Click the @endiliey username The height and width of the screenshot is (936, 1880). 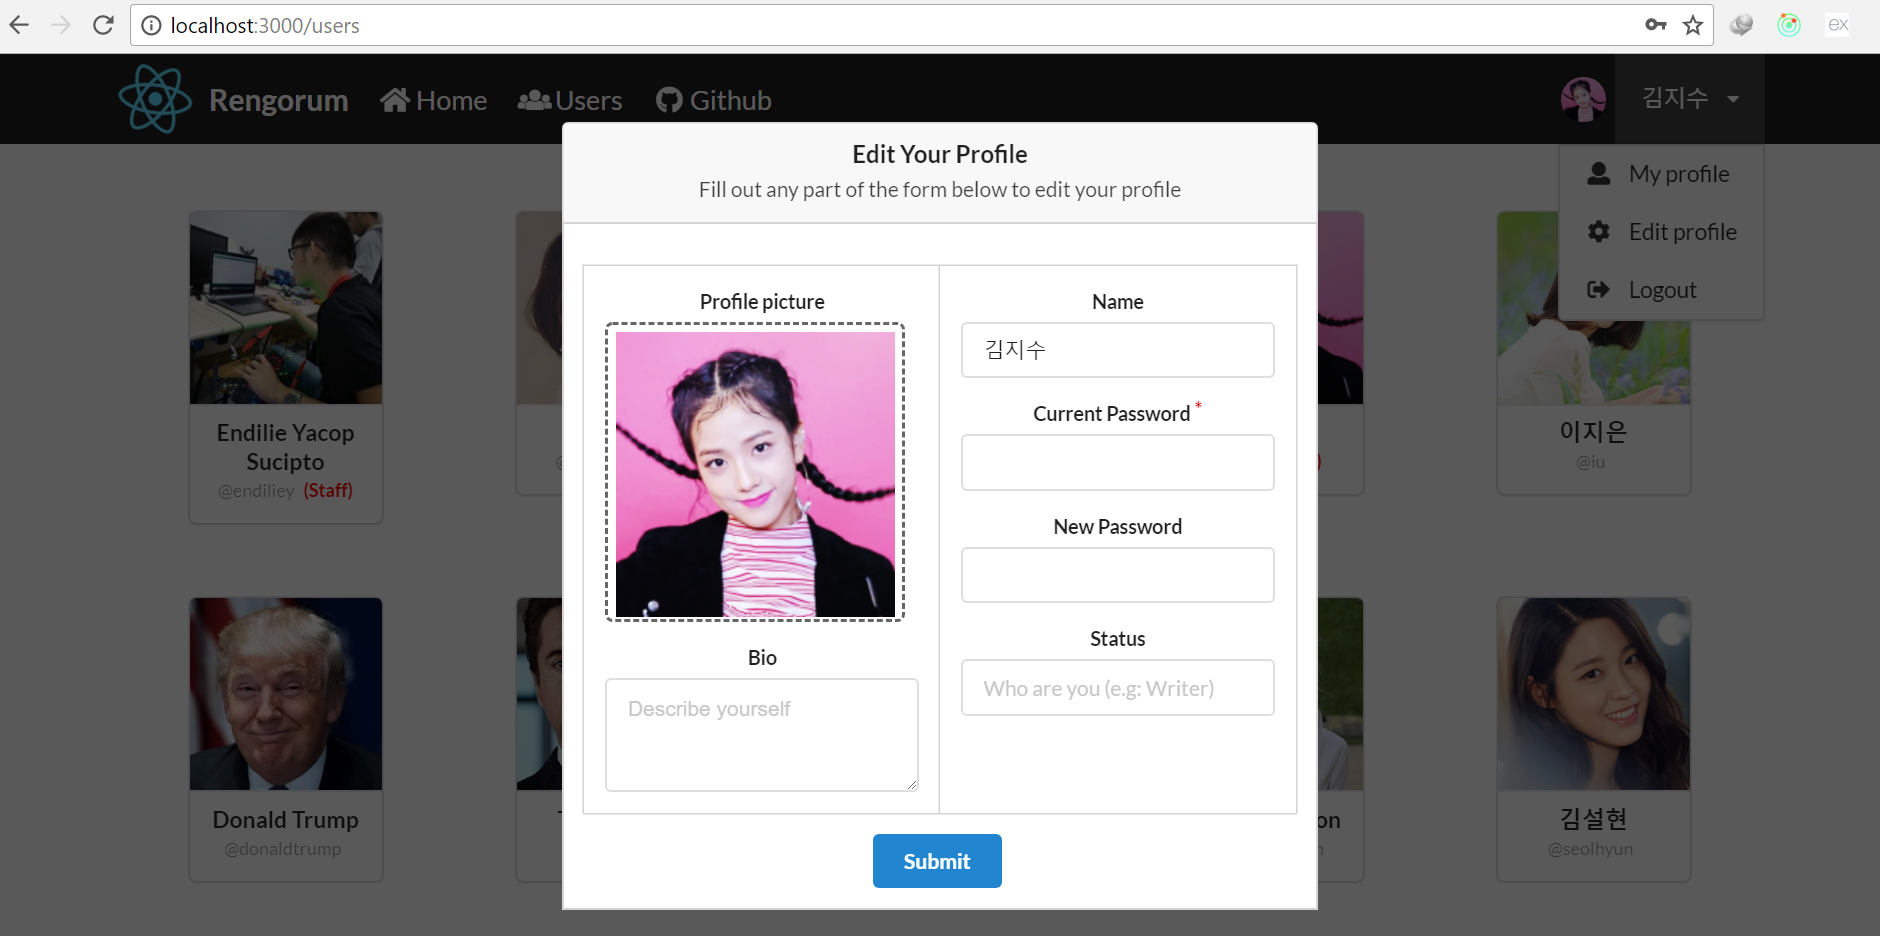[257, 491]
